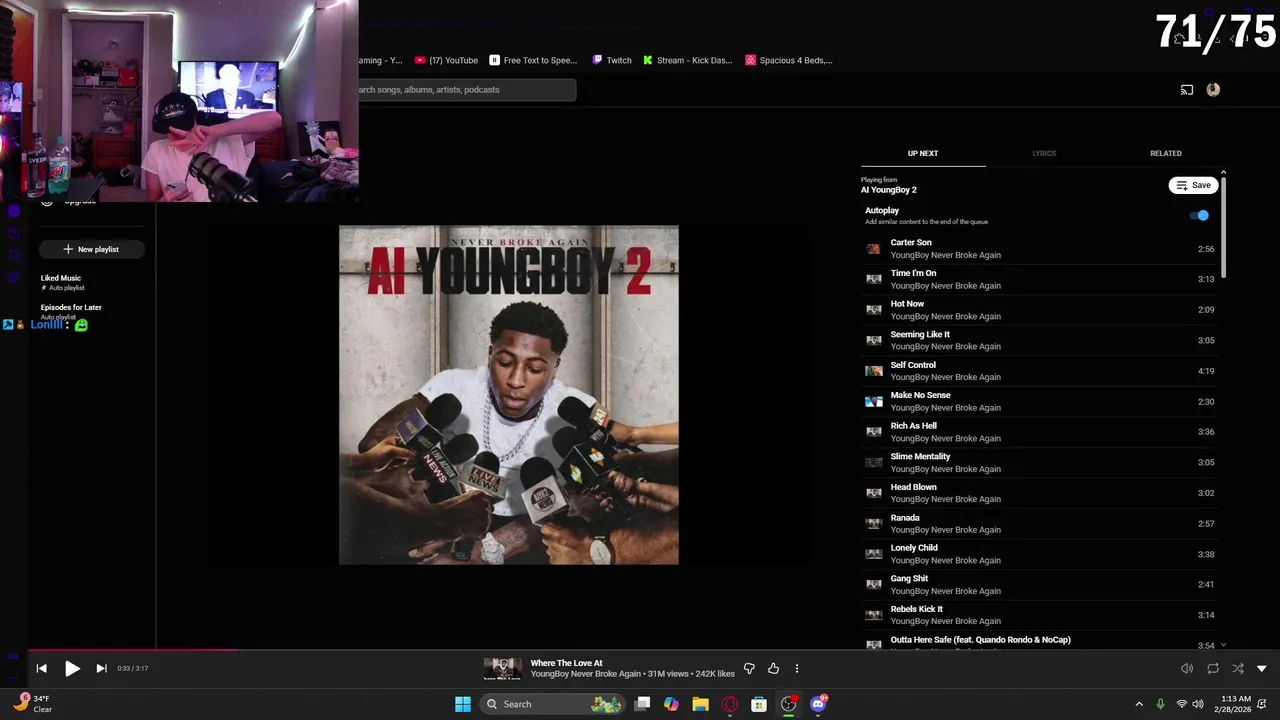This screenshot has height=720, width=1280.
Task: Open the Twitch bookmark
Action: point(612,60)
